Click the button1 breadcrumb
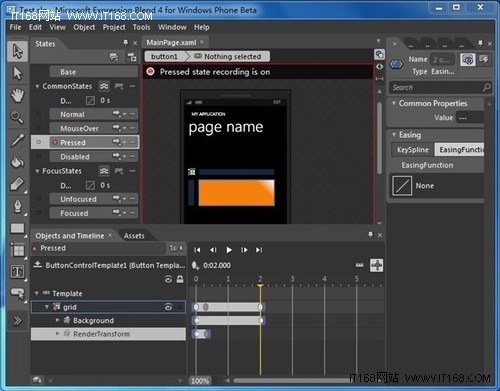 click(164, 56)
